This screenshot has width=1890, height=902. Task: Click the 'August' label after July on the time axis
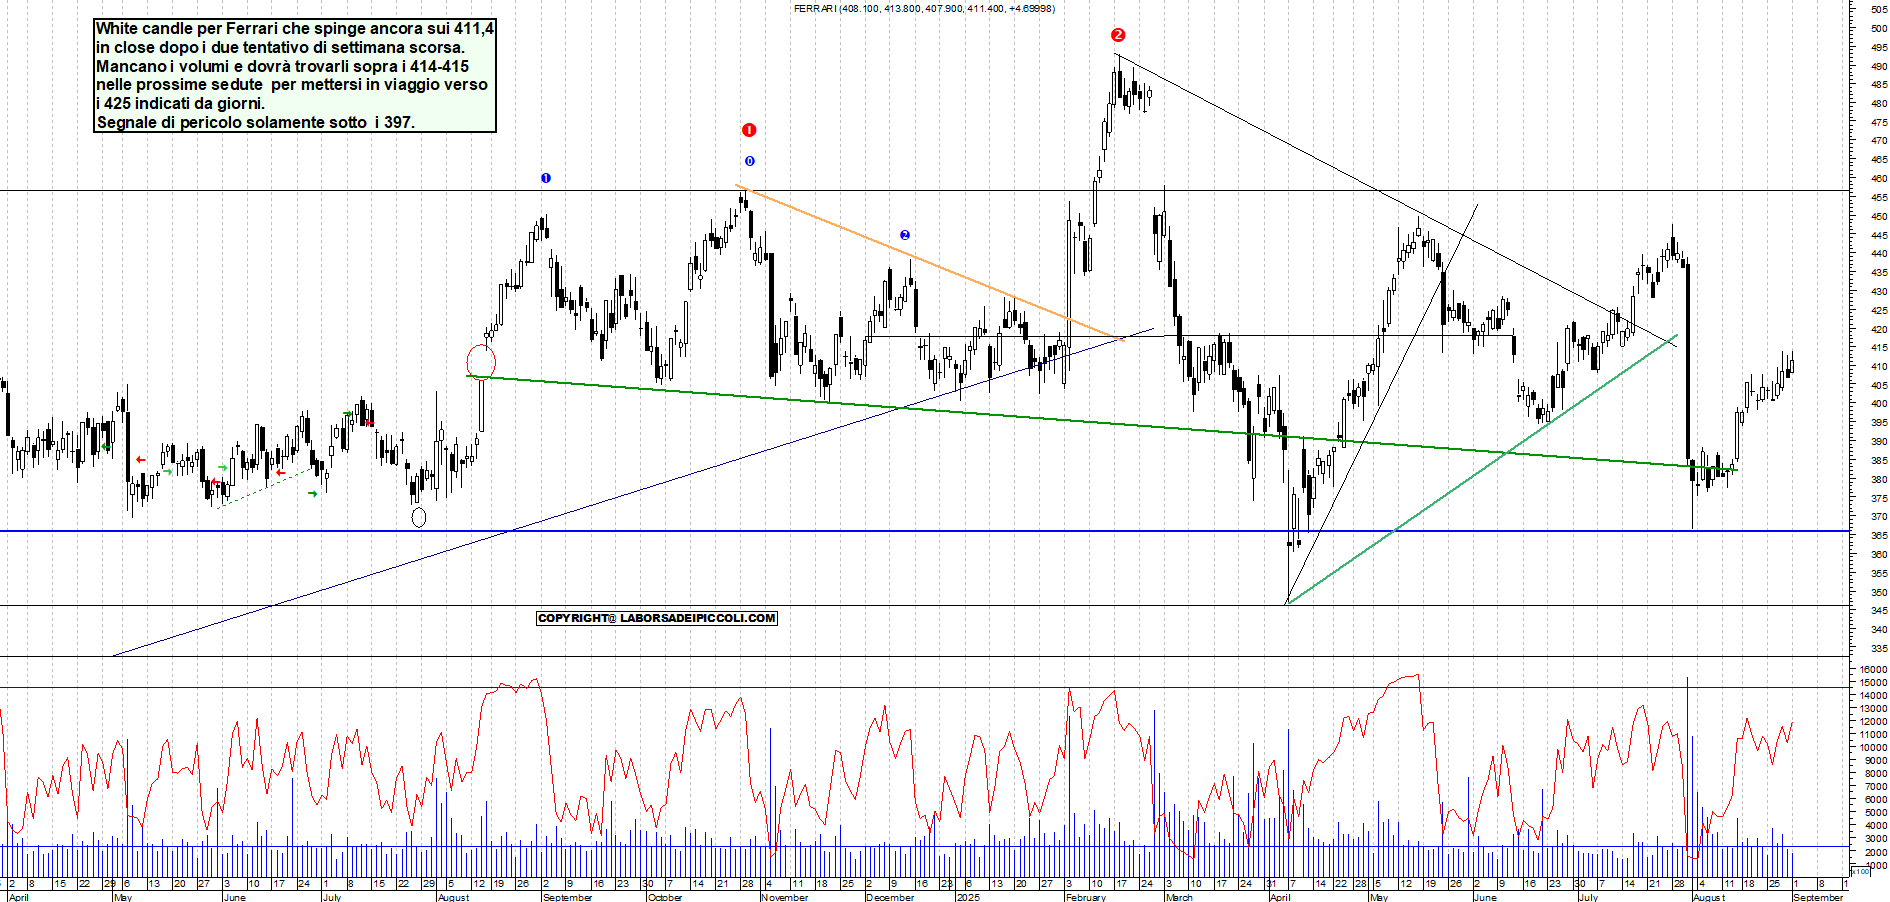click(454, 897)
